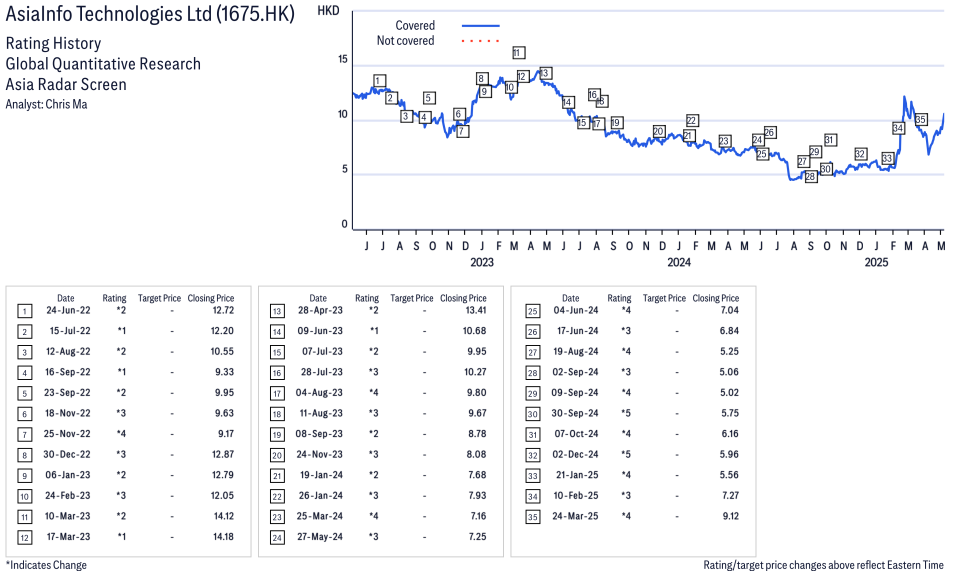
Task: Click chart marker 31 on the chart
Action: point(830,140)
